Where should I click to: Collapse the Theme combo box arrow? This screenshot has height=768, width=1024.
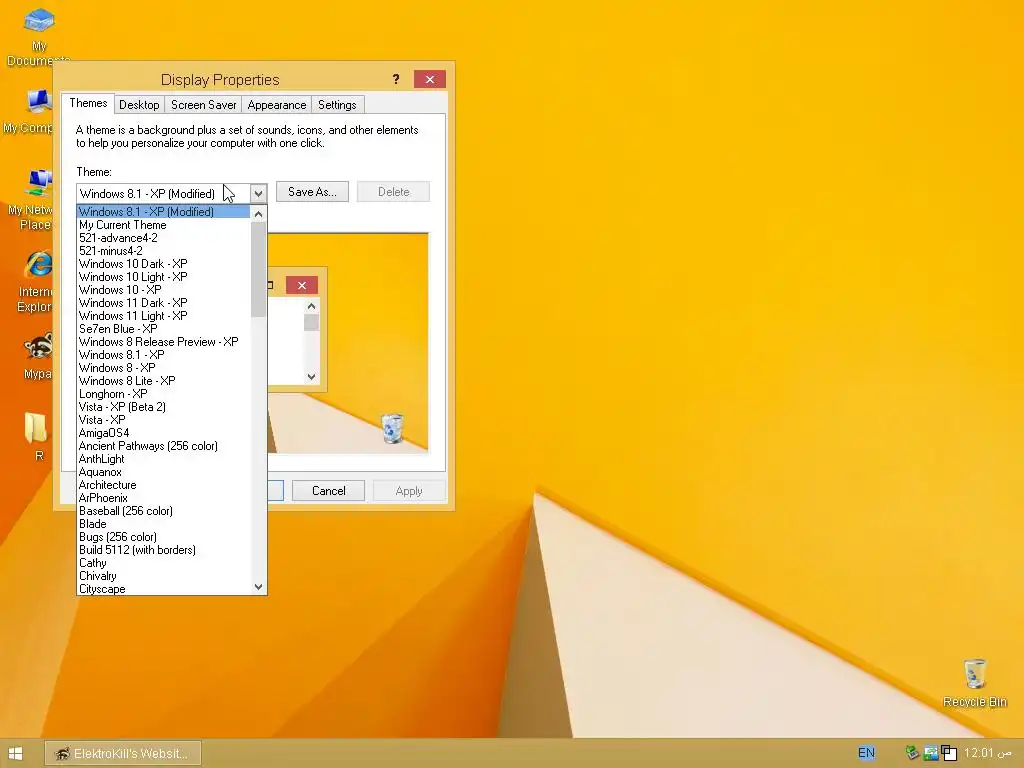[x=258, y=193]
